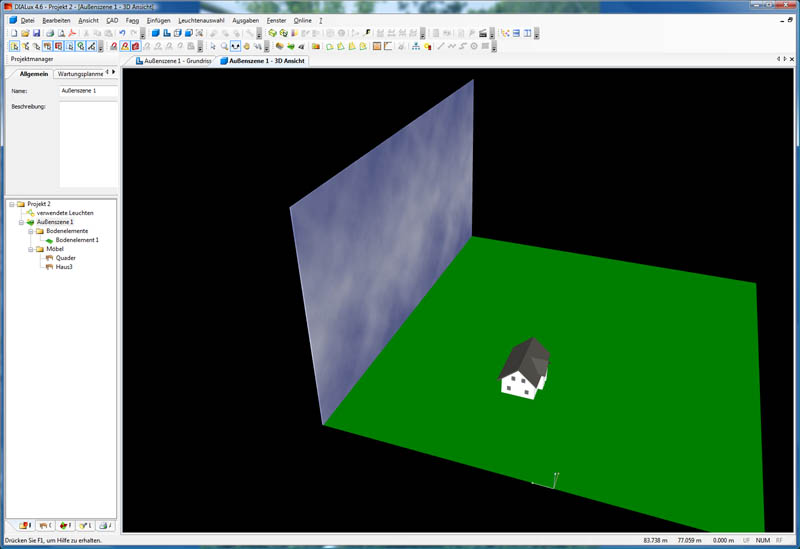Image resolution: width=800 pixels, height=549 pixels.
Task: Select the arrow pointer tool
Action: coord(213,46)
